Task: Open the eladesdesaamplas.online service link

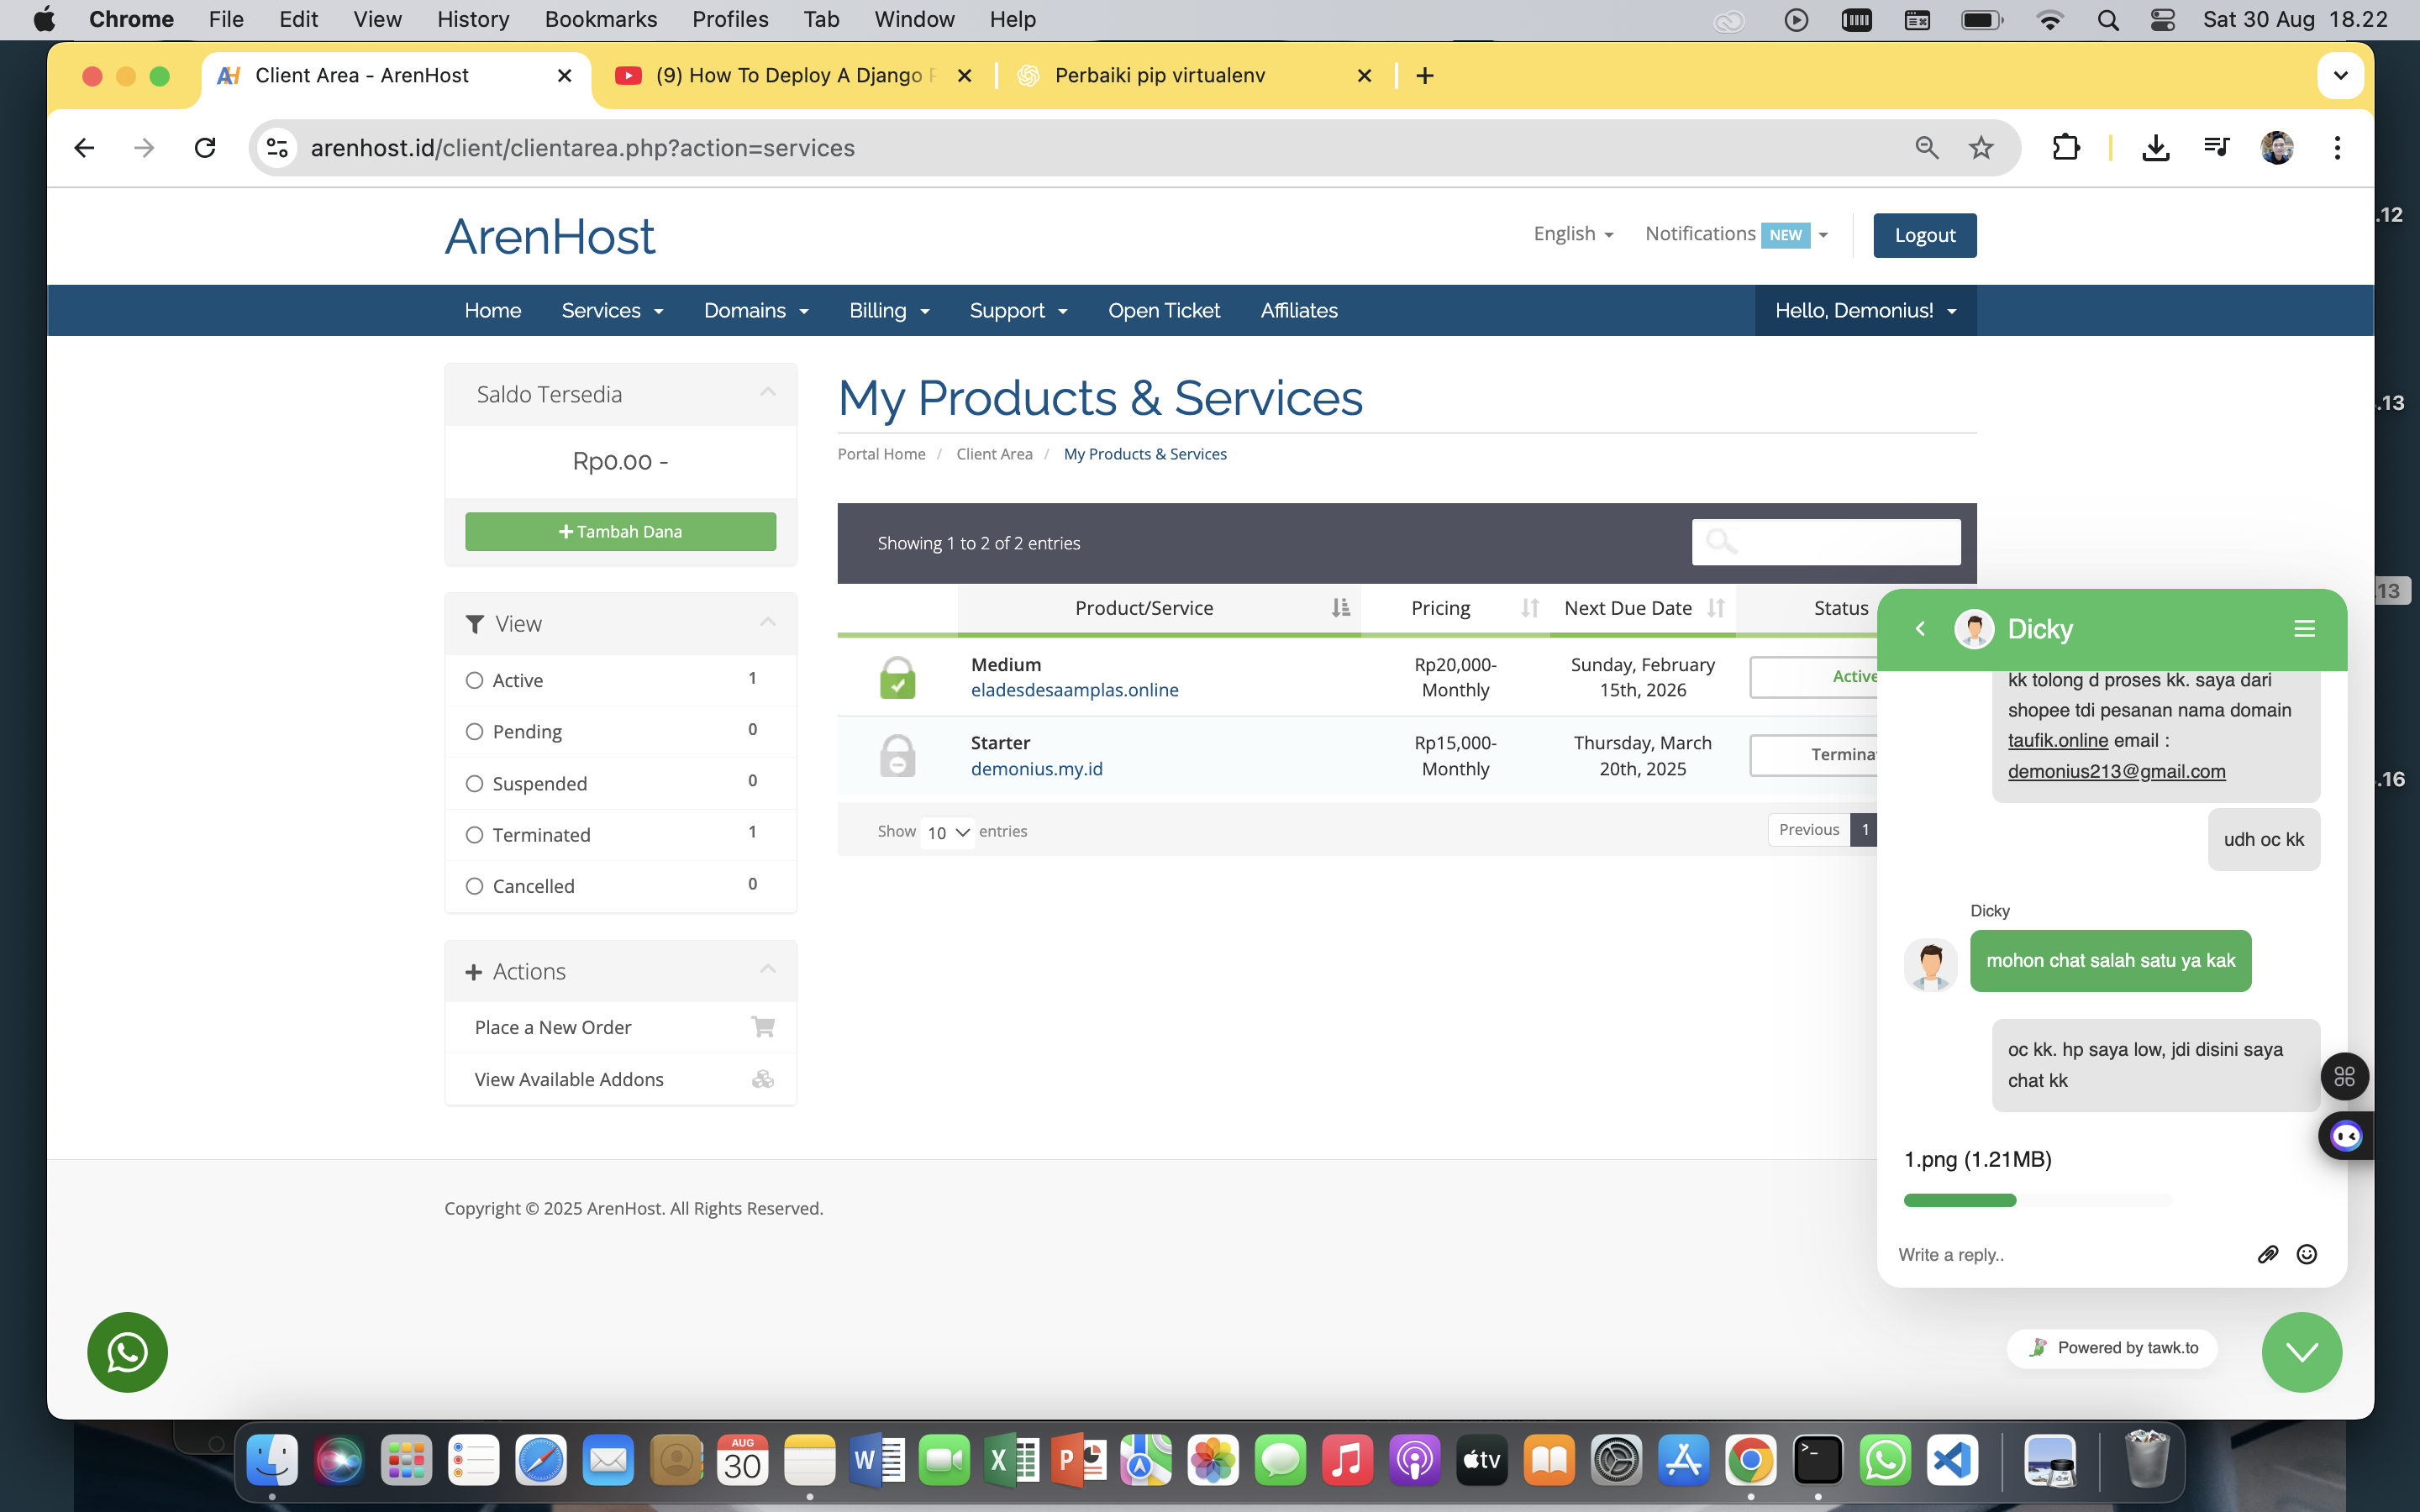Action: click(1074, 690)
